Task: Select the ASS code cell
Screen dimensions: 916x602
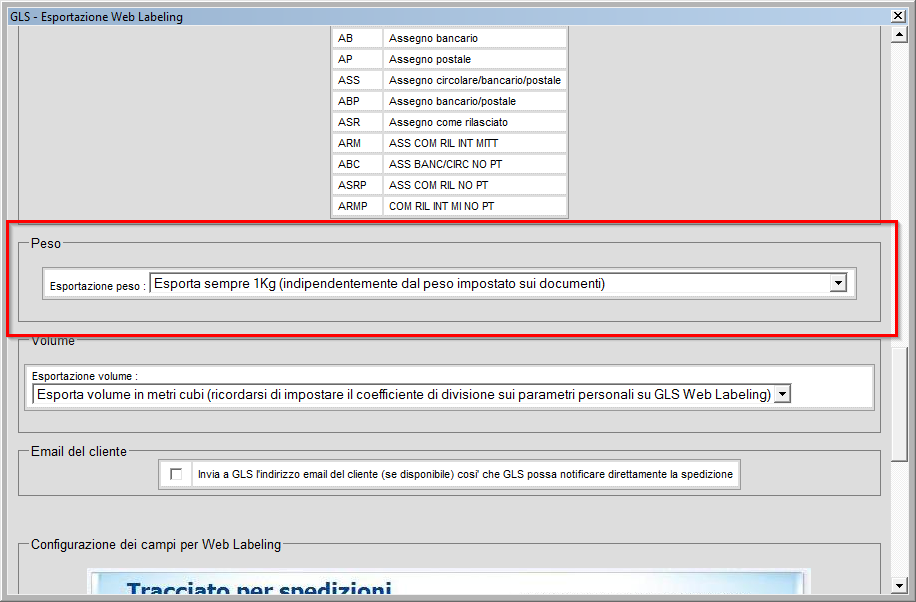Action: pos(357,80)
